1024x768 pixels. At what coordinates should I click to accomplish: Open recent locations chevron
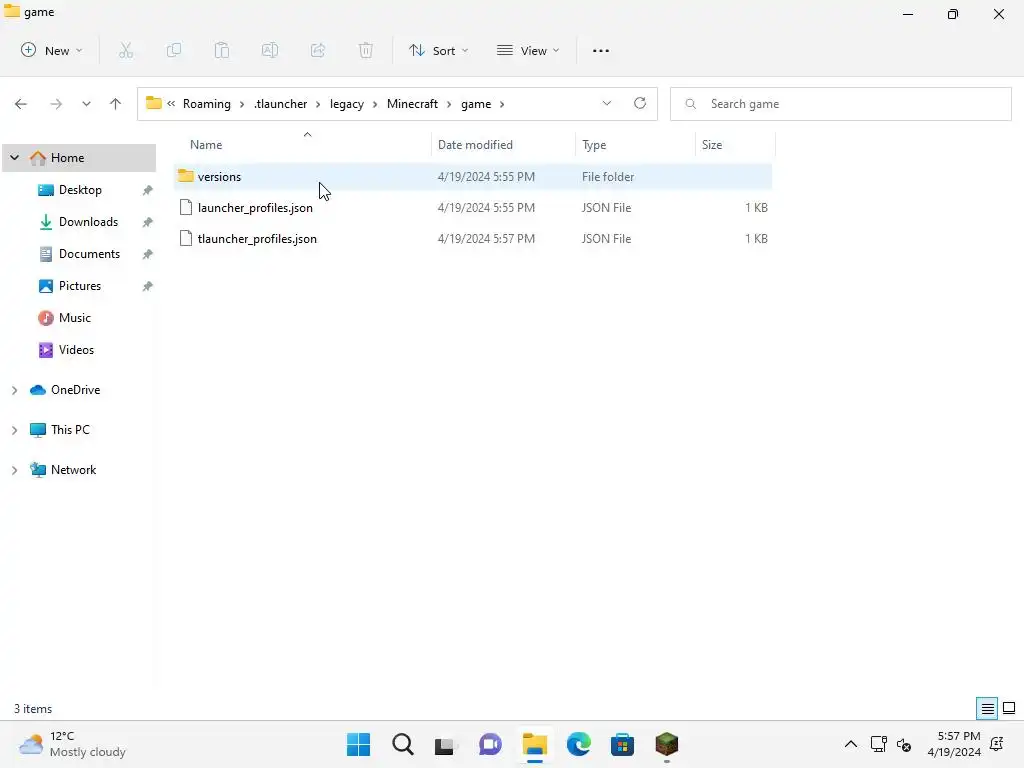86,104
